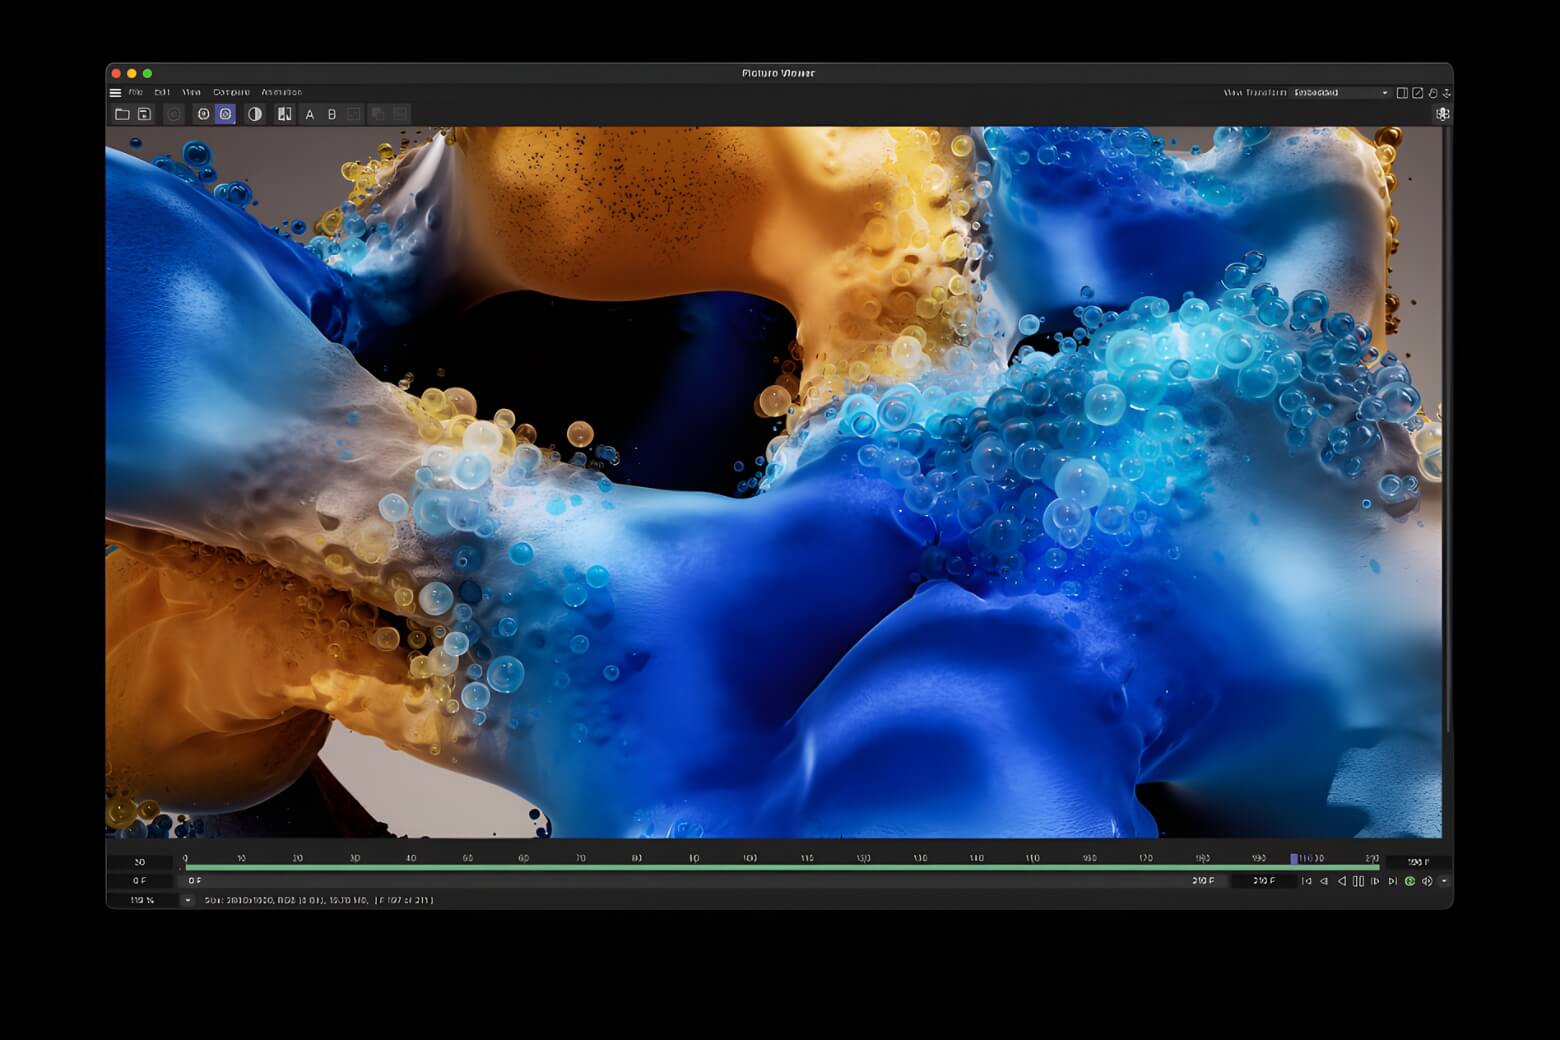
Task: Click the half-circle contrast icon
Action: pos(255,115)
